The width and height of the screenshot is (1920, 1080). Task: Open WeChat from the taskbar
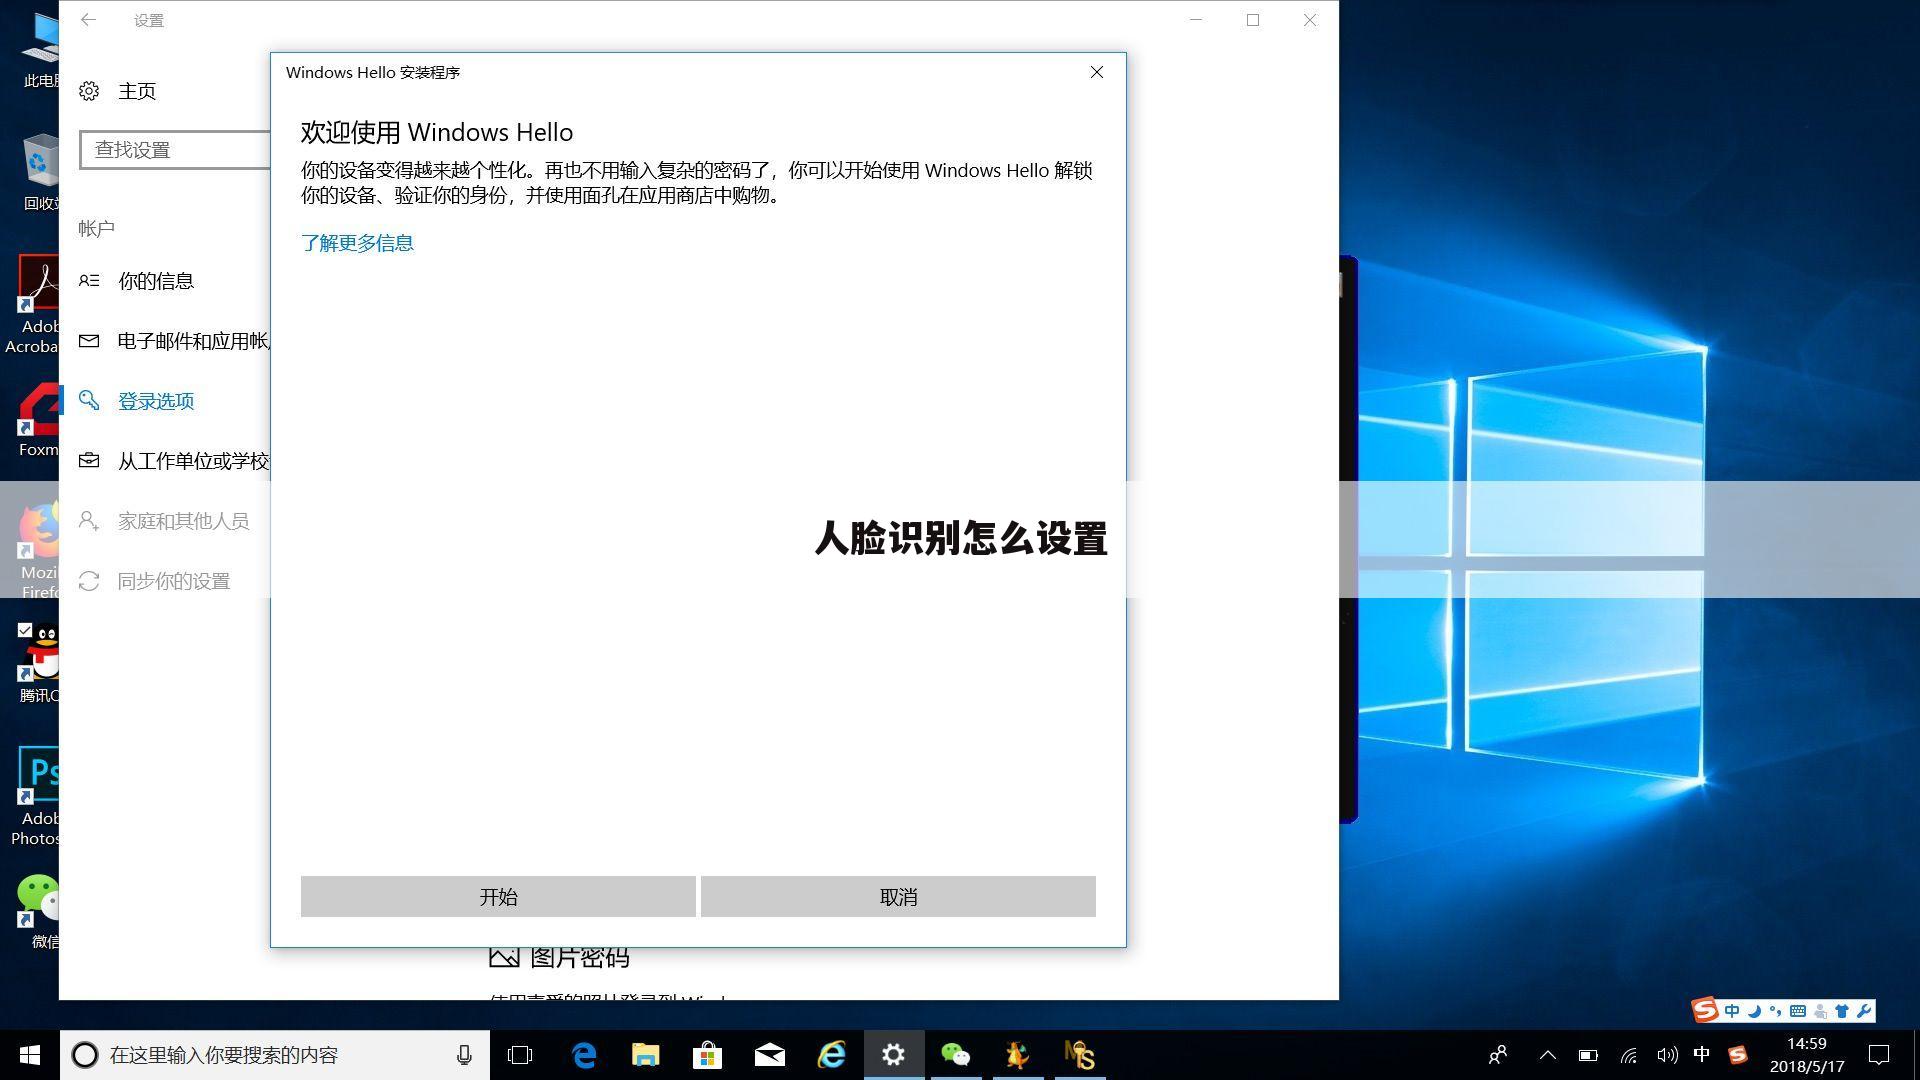tap(956, 1055)
